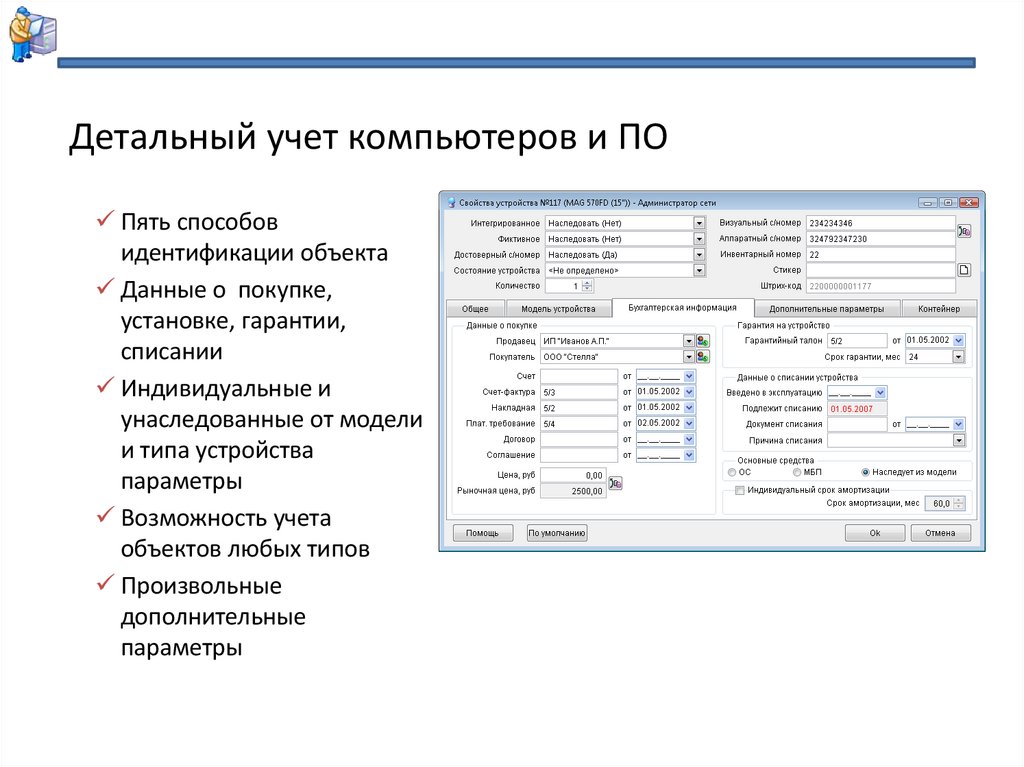This screenshot has width=1024, height=767.
Task: Open the Интегрированное inheritance dropdown
Action: pos(698,223)
